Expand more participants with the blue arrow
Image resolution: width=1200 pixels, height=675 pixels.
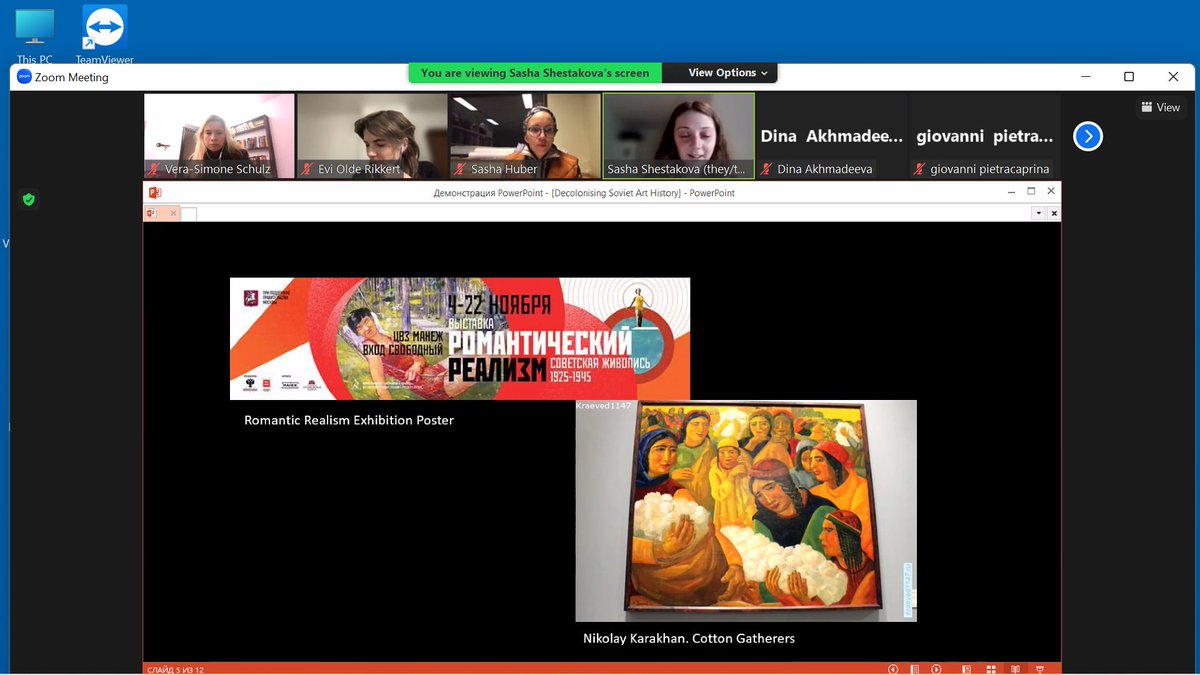pyautogui.click(x=1088, y=136)
